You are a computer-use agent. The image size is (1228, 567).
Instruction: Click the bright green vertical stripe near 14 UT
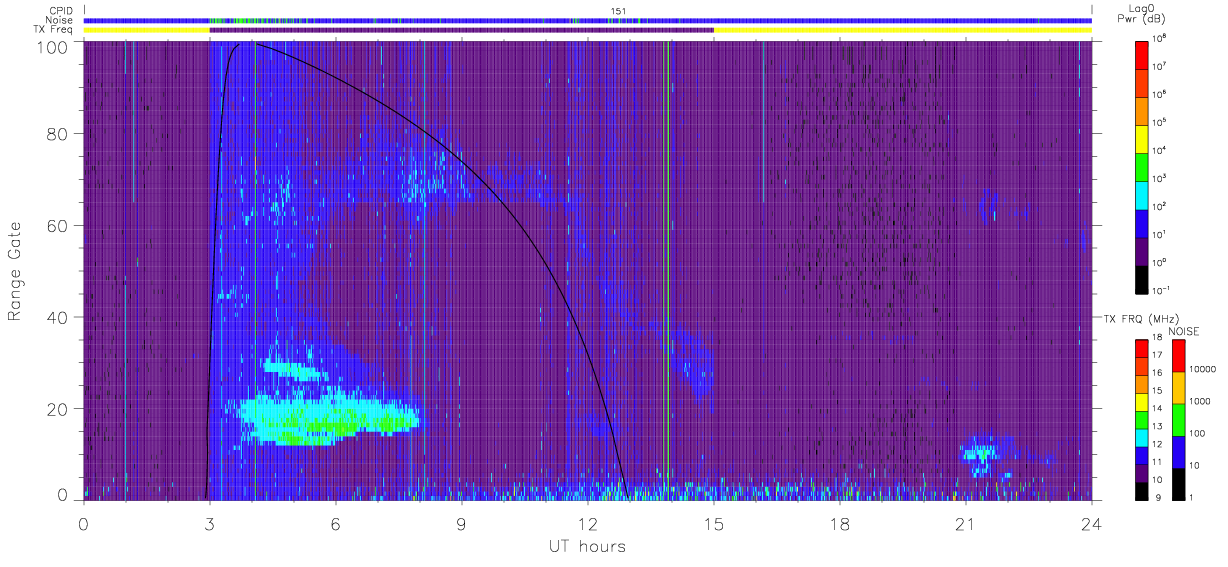[667, 270]
